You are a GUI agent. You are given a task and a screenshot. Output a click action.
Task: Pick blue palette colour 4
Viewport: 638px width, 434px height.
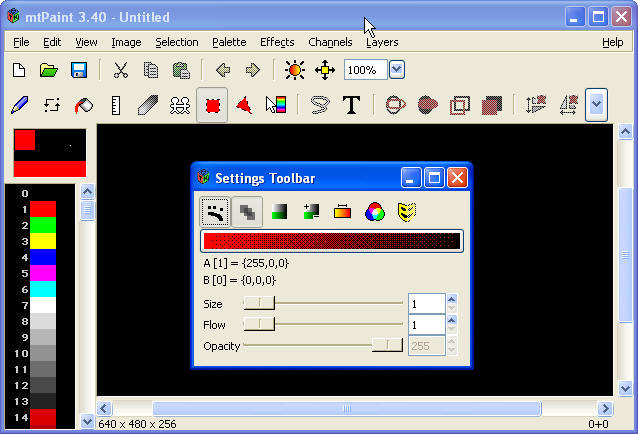tap(43, 257)
